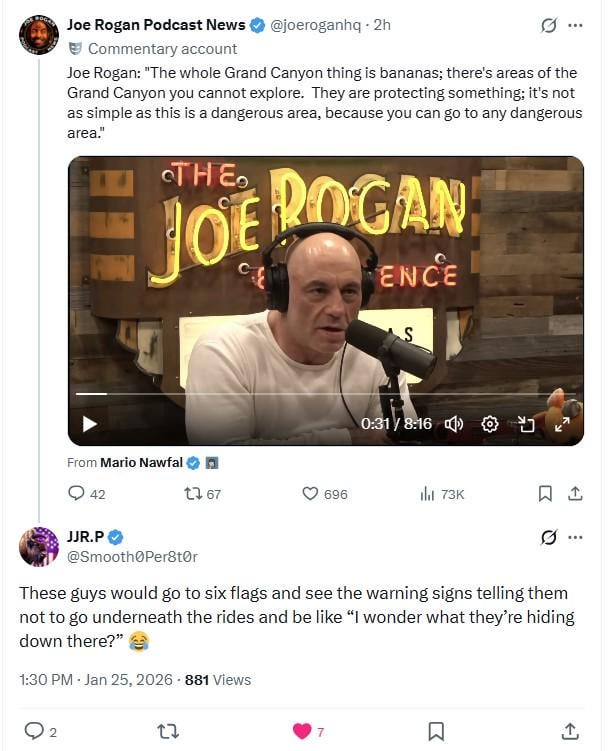This screenshot has width=609, height=751.
Task: Share the JJR.P reply
Action: [570, 731]
